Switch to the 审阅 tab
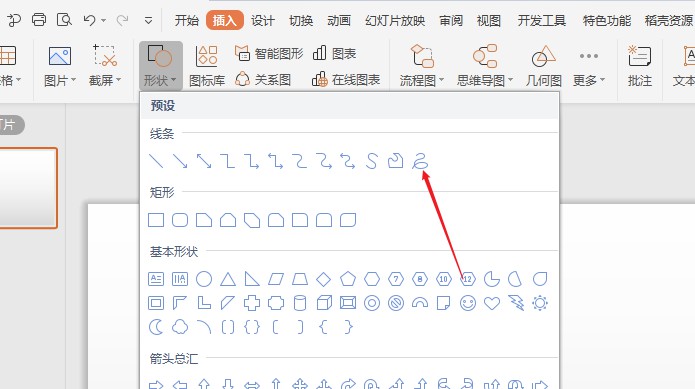The image size is (695, 389). [451, 20]
